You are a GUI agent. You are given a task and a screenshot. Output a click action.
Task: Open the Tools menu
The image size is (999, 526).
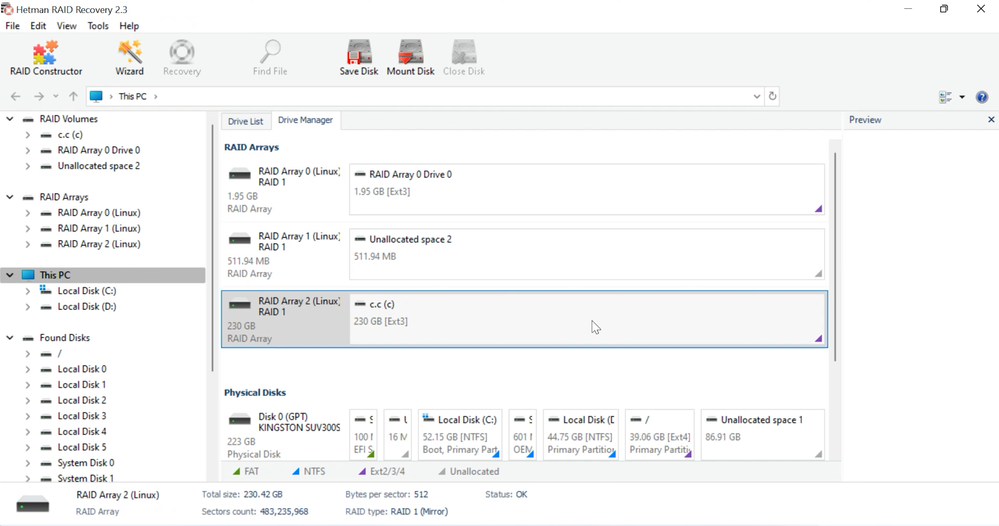[x=97, y=26]
